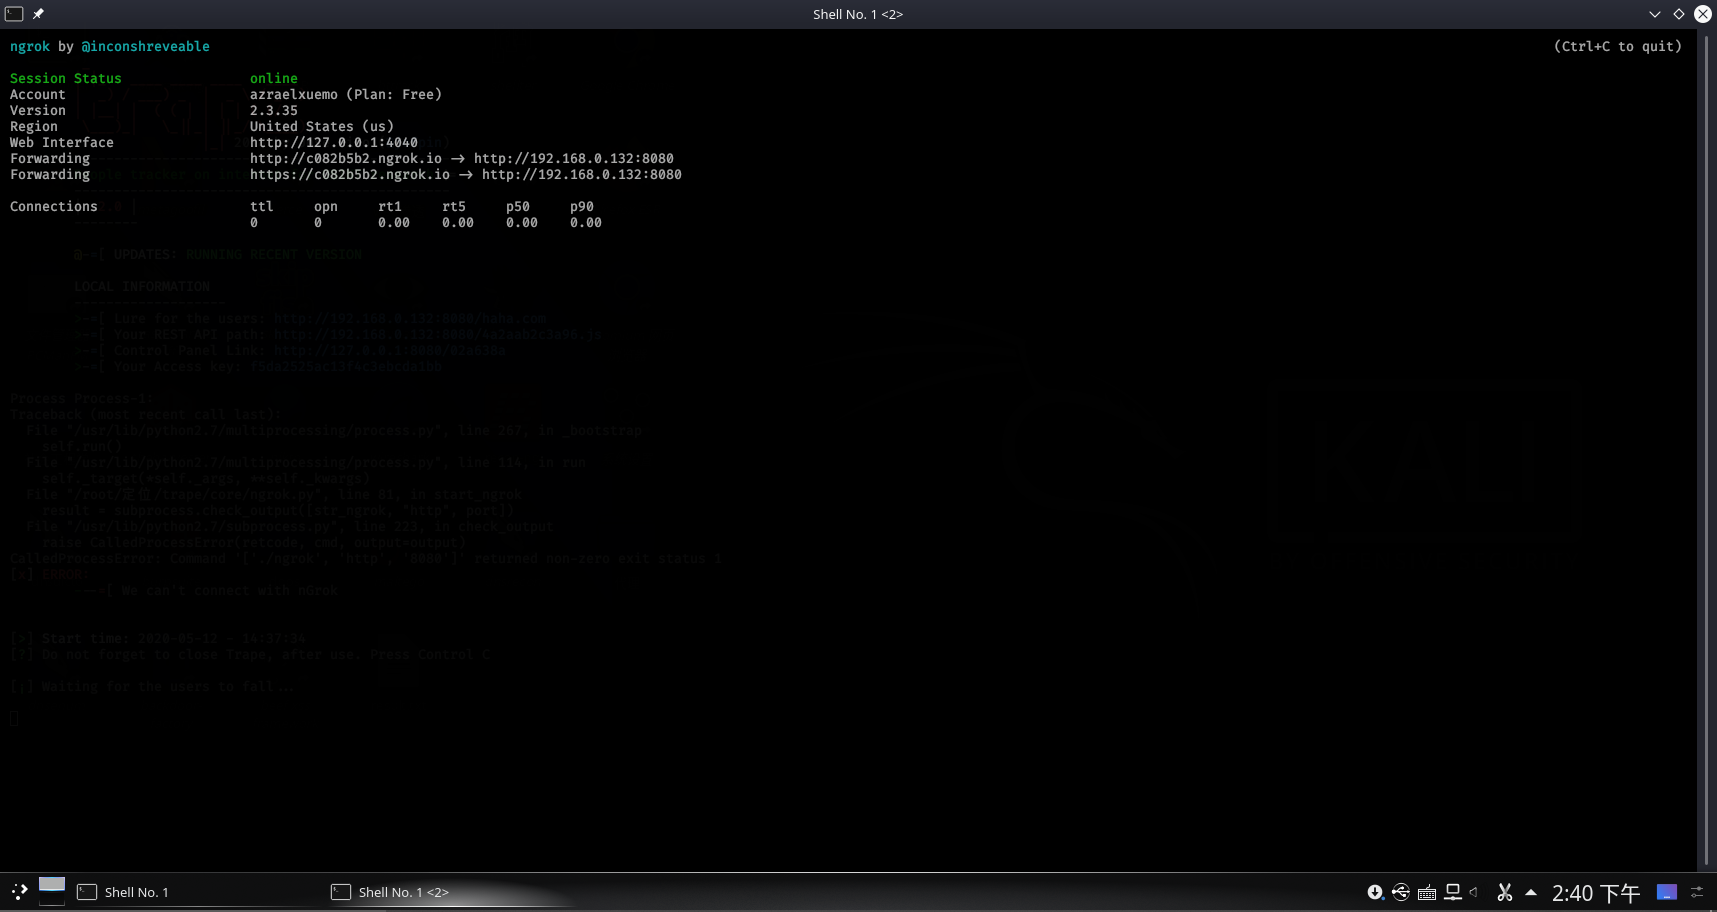Click the terminal vertical scrollbar
The image size is (1717, 912).
tap(1706, 450)
